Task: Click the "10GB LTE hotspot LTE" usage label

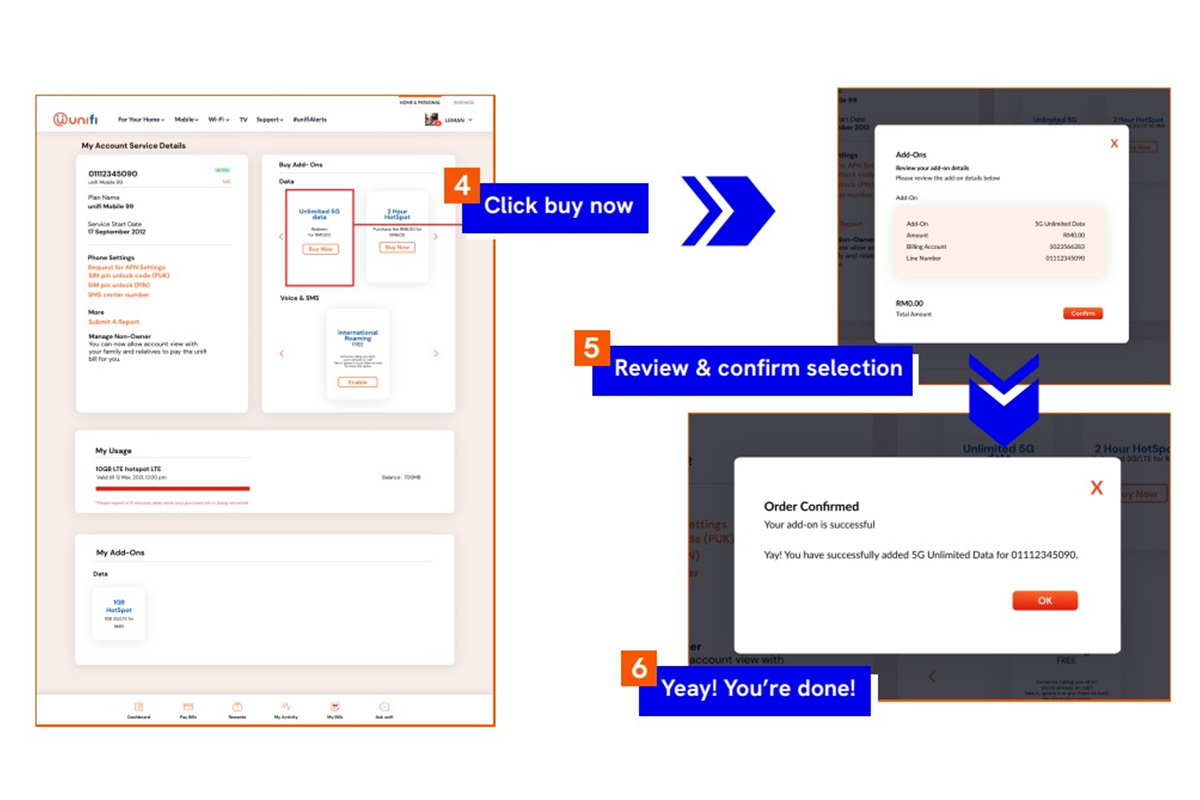Action: 128,468
